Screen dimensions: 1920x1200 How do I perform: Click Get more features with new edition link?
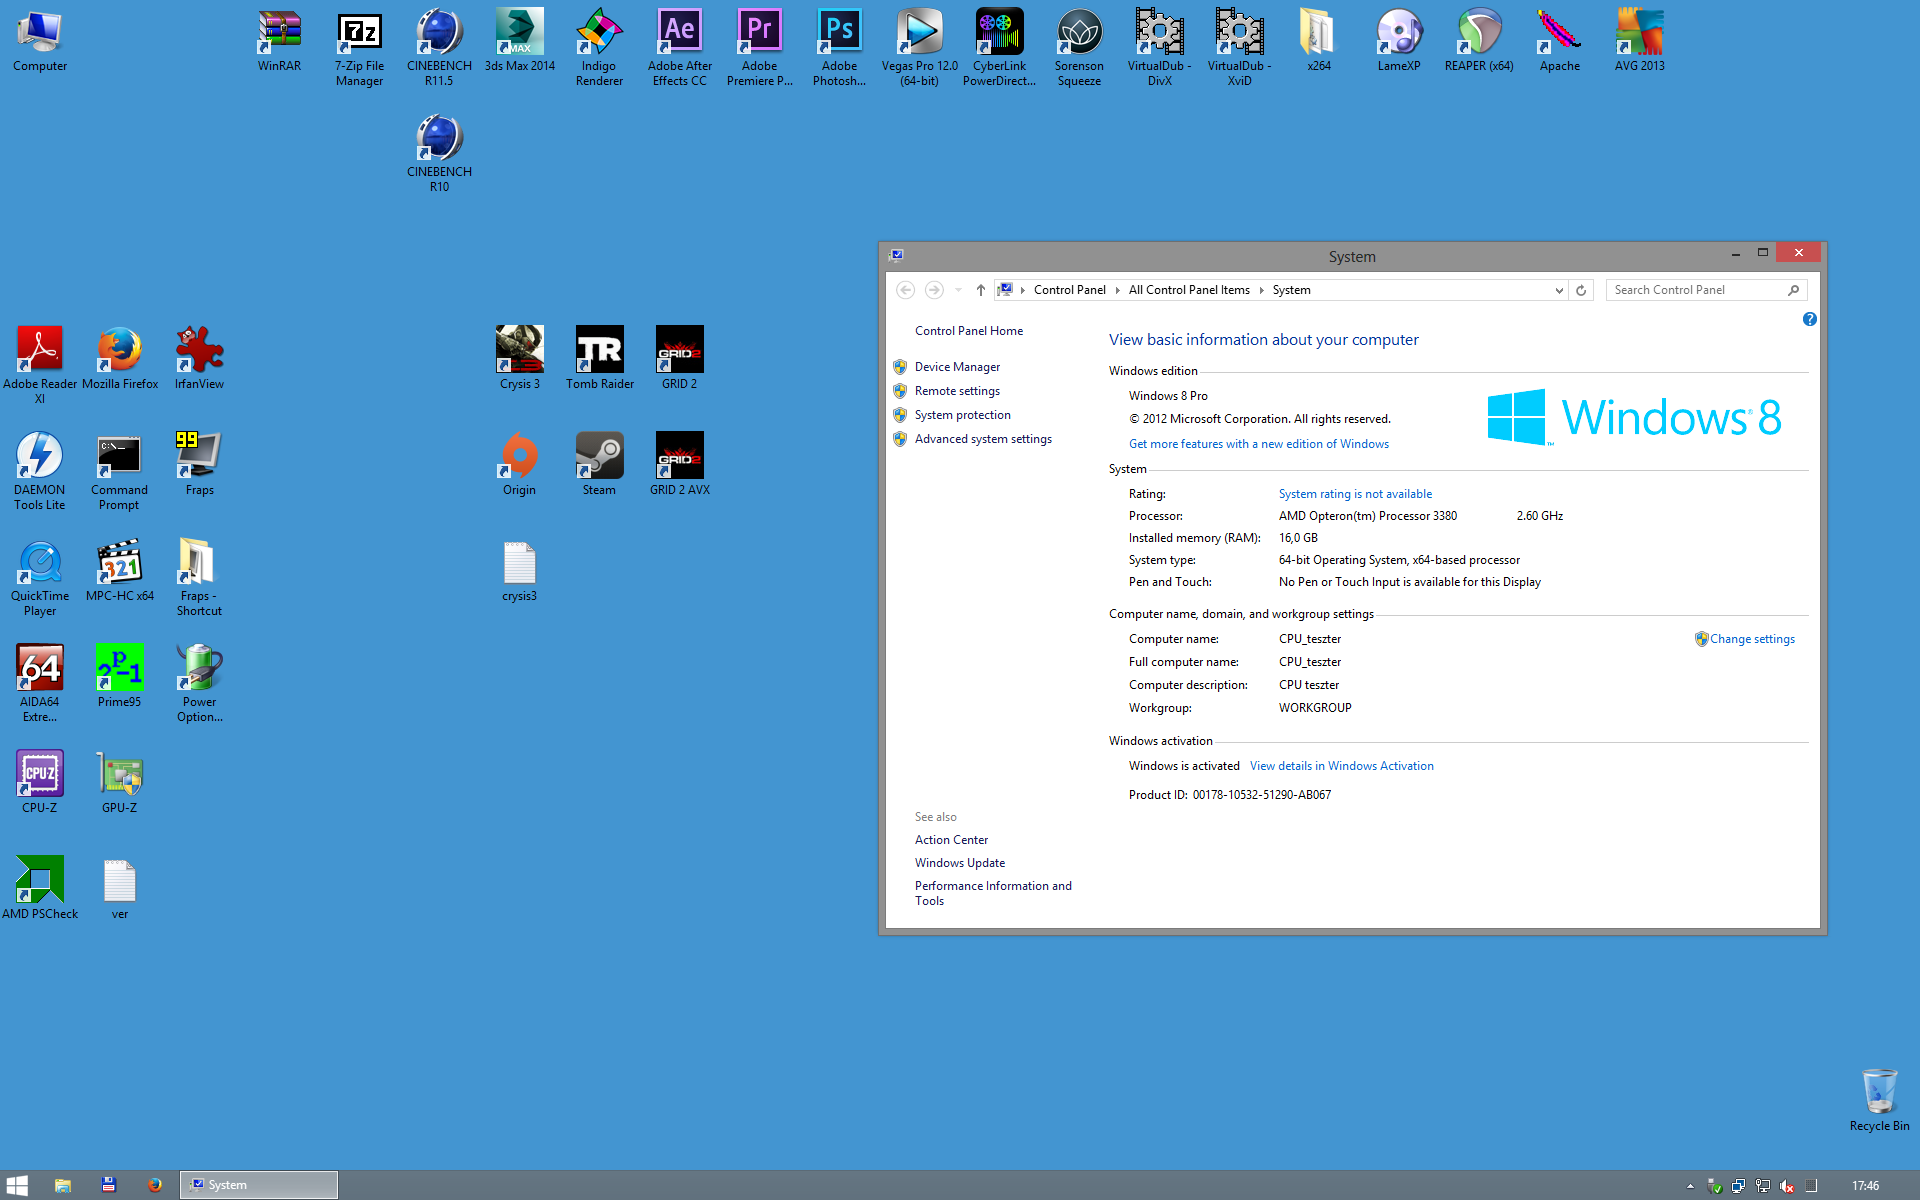click(1259, 444)
